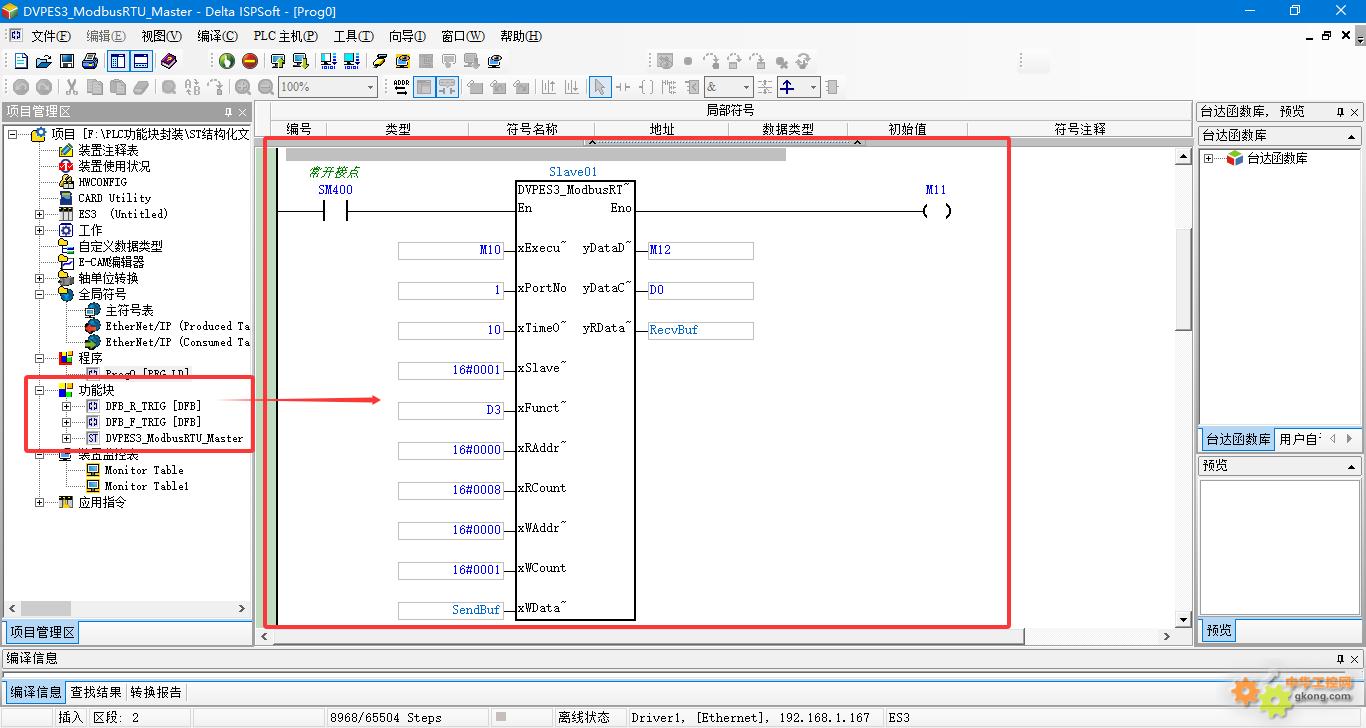Open the help book icon in toolbar
This screenshot has height=728, width=1366.
click(x=169, y=62)
